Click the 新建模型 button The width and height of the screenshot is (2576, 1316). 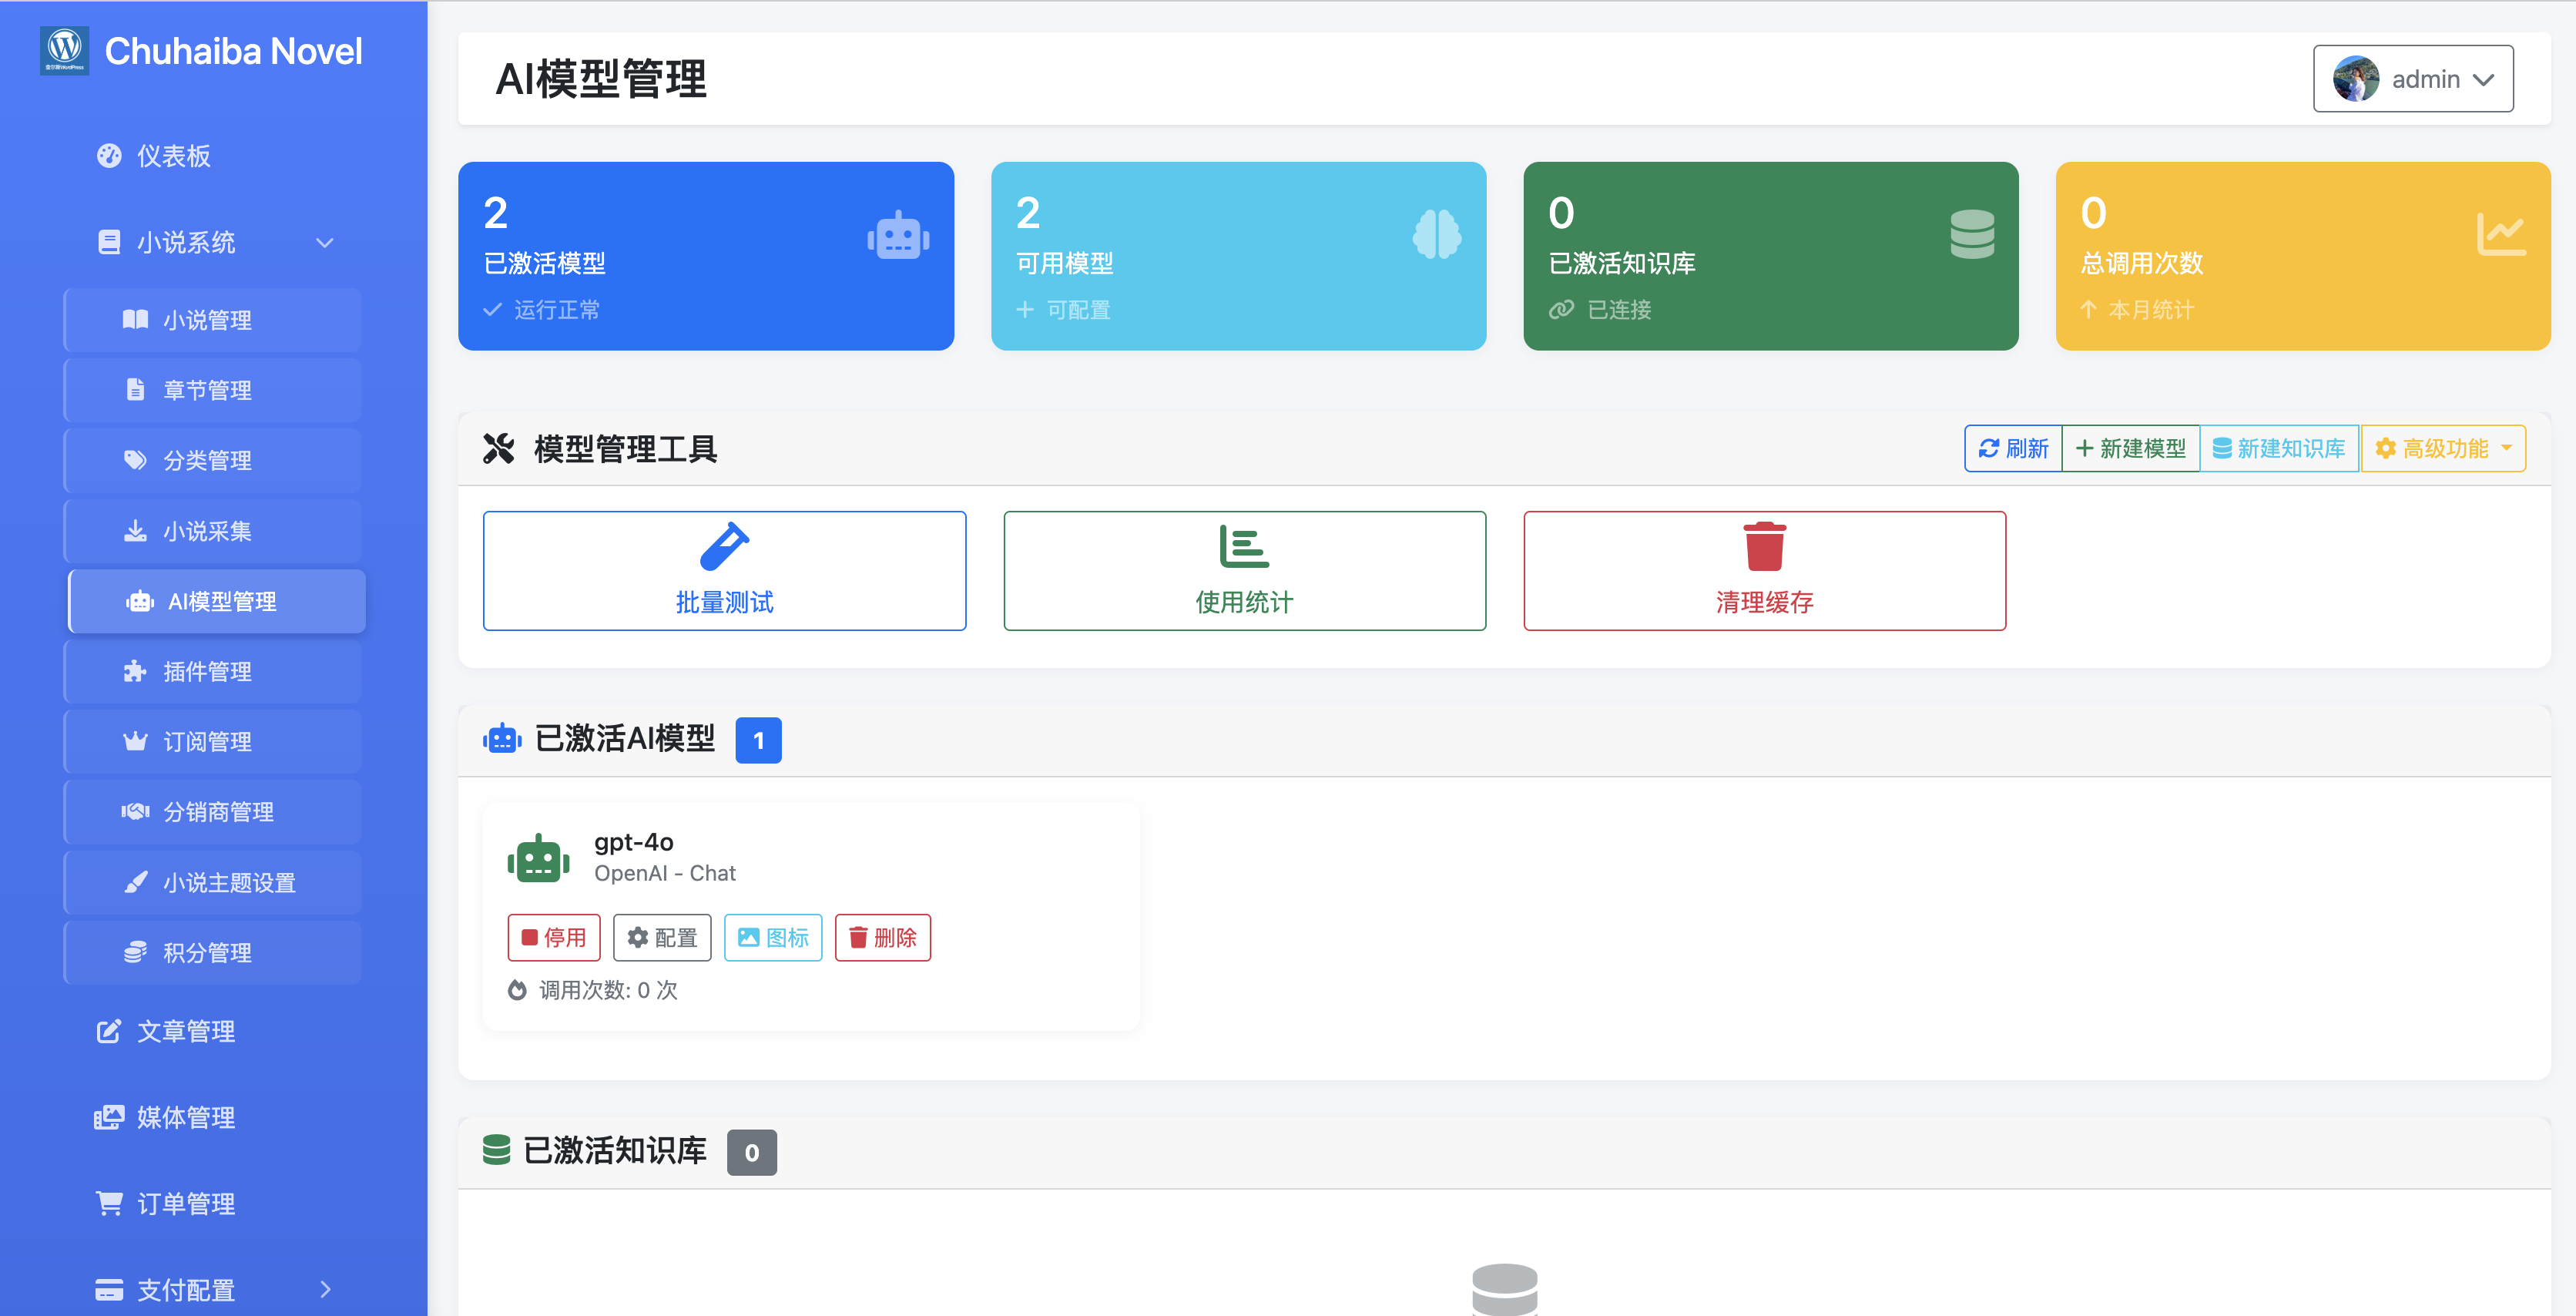coord(2130,448)
